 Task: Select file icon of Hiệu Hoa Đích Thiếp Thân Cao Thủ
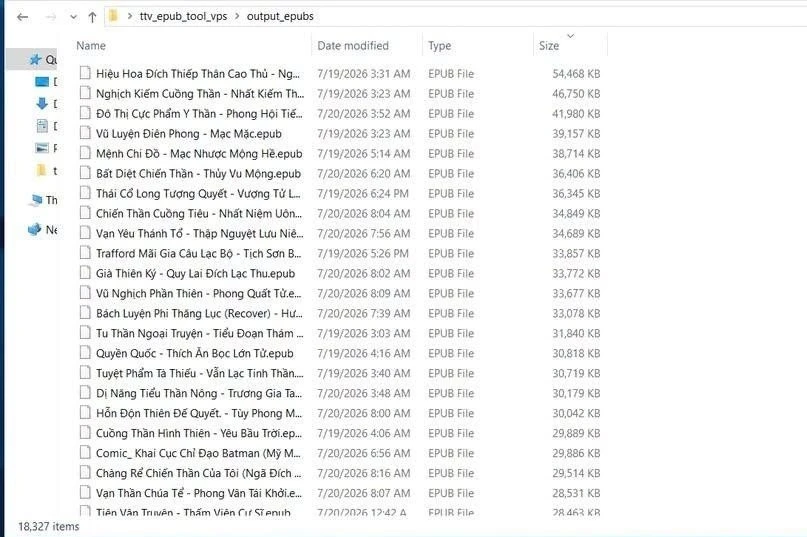coord(85,73)
